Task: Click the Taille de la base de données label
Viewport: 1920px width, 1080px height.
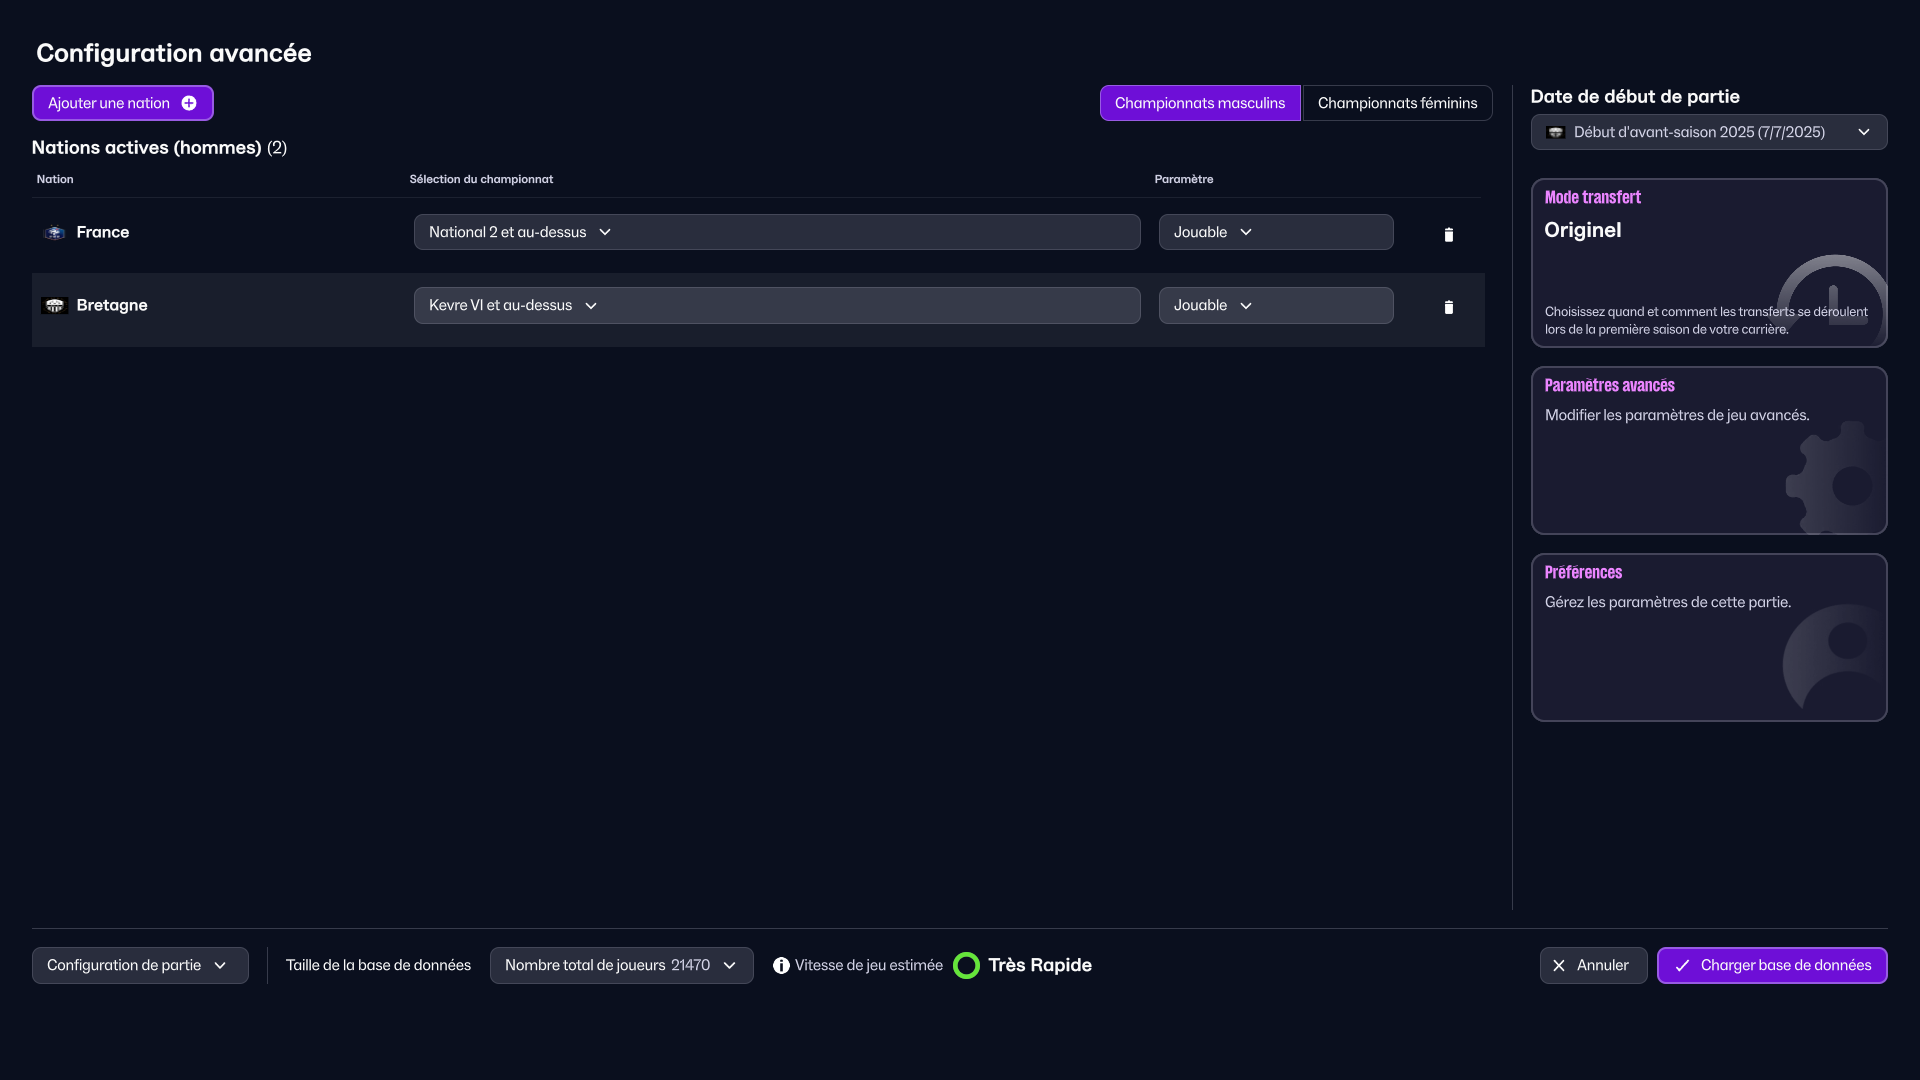Action: pos(378,965)
